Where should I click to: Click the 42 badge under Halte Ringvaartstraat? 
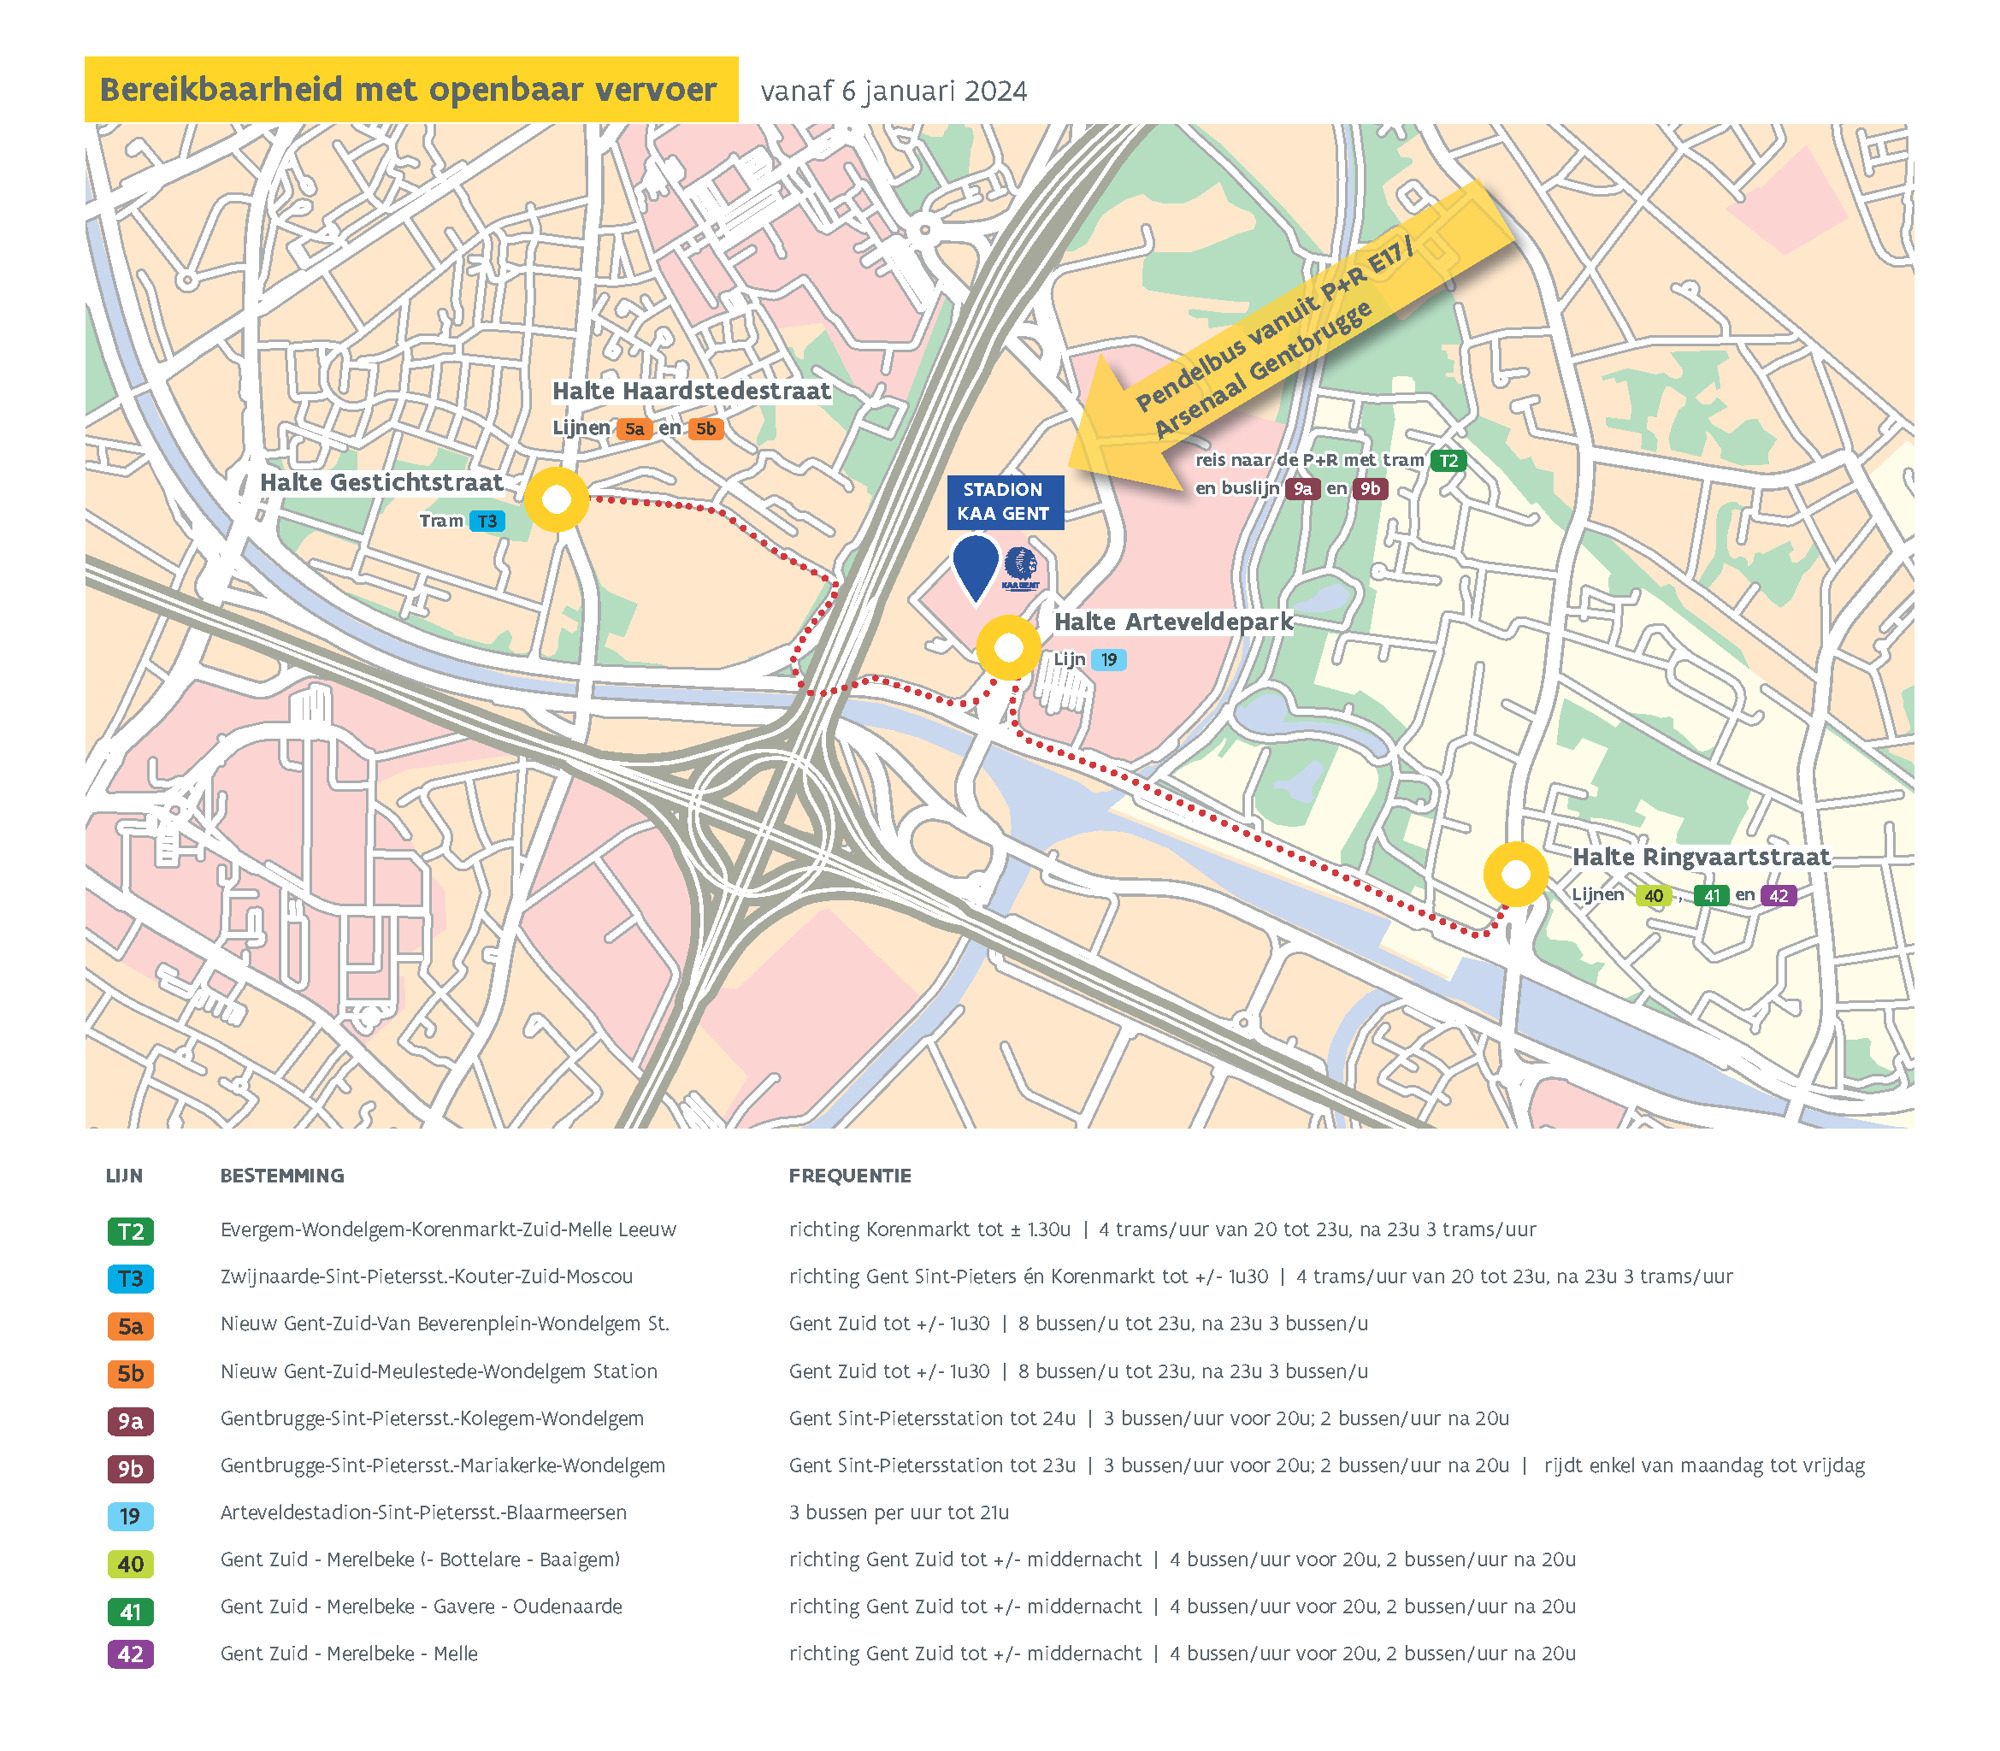[x=1779, y=896]
